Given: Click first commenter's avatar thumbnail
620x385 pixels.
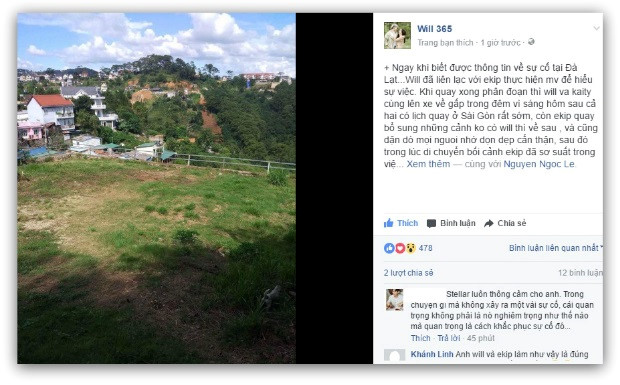Looking at the screenshot, I should point(395,300).
